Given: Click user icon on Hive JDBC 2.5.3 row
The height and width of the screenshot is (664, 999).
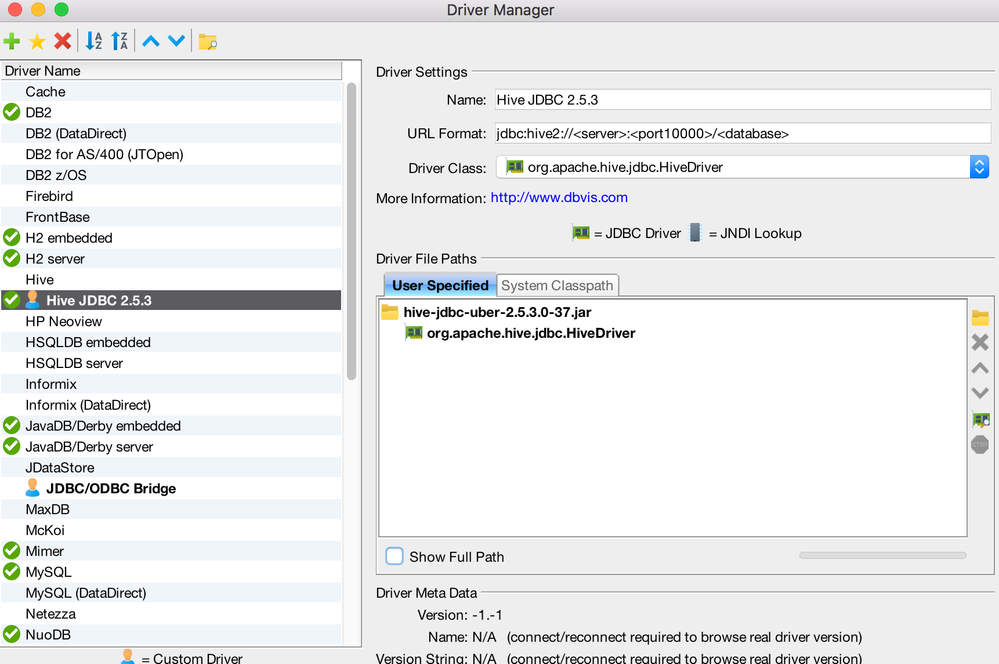Looking at the screenshot, I should (32, 300).
